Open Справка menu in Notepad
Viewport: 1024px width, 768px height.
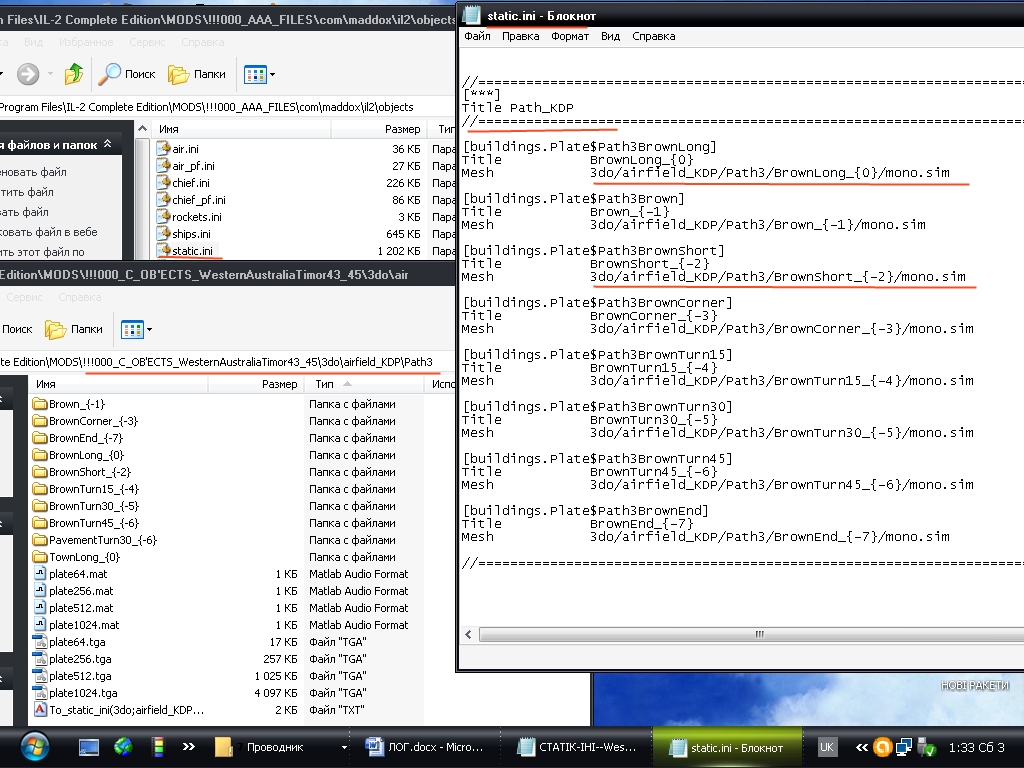click(x=653, y=37)
